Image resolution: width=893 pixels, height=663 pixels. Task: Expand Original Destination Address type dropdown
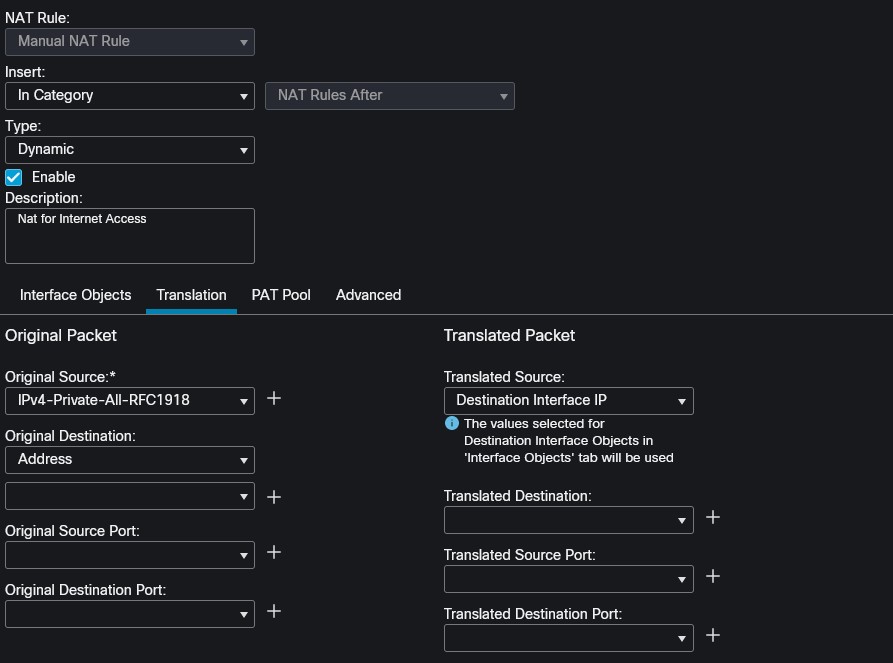(130, 460)
